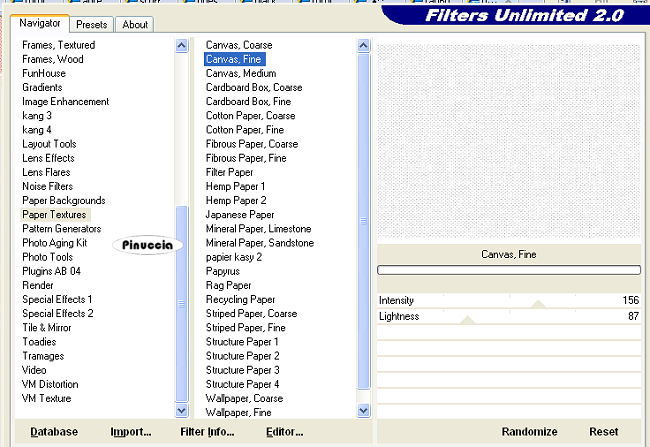Choose Mineral Paper, Limestone filter
Screen dimensions: 650x447
(259, 228)
